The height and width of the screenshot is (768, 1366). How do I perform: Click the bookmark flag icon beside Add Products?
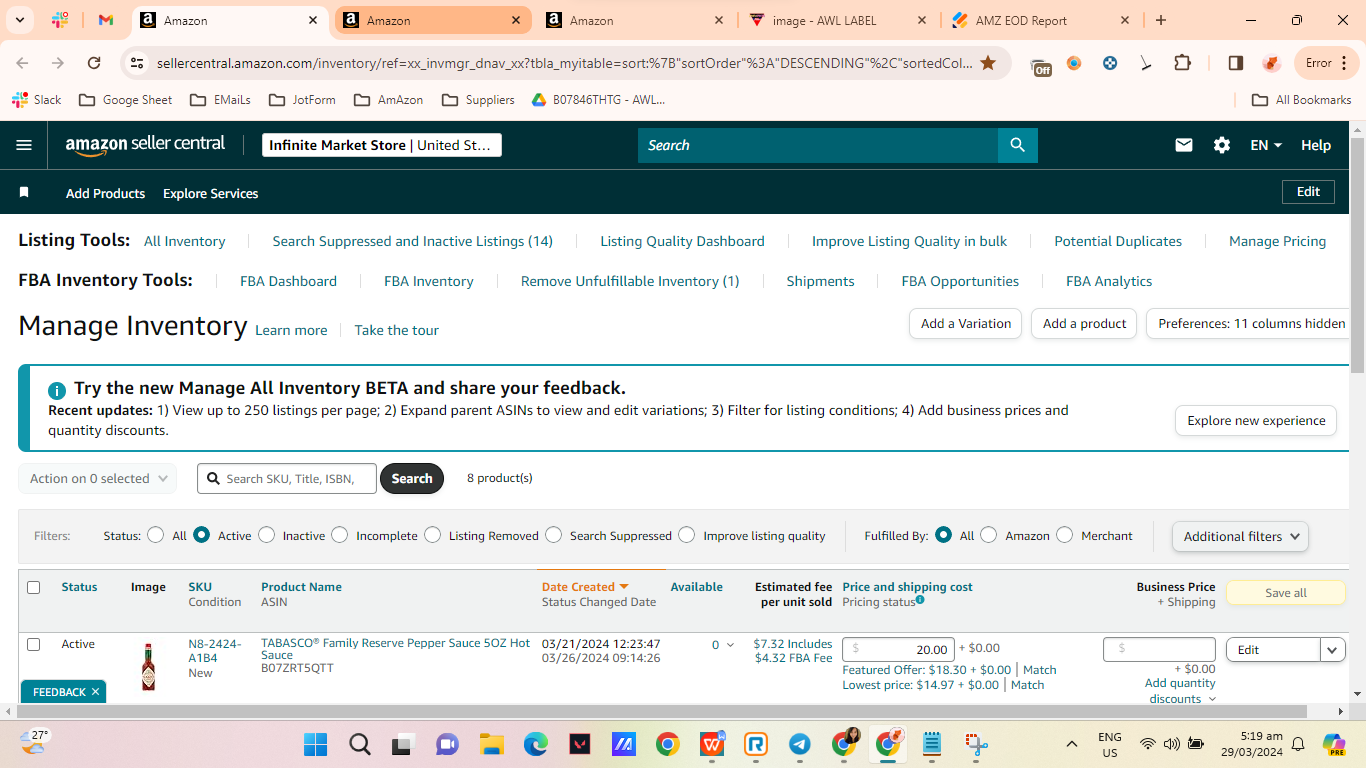point(24,192)
